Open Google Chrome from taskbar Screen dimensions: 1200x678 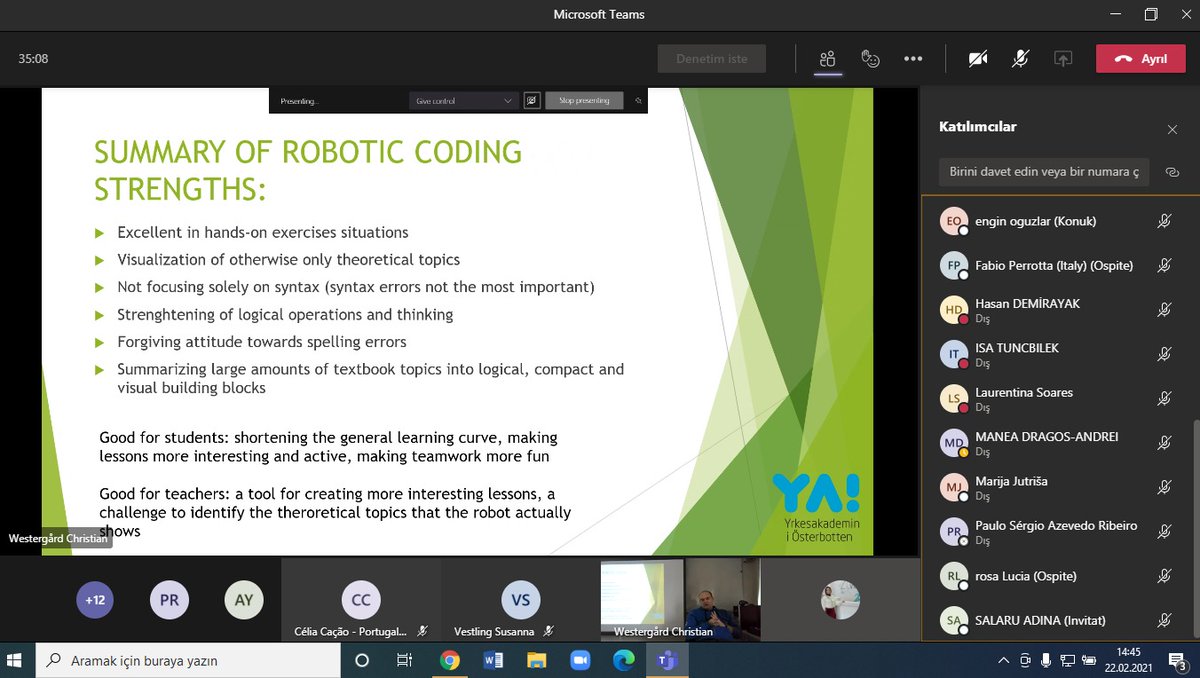(449, 660)
